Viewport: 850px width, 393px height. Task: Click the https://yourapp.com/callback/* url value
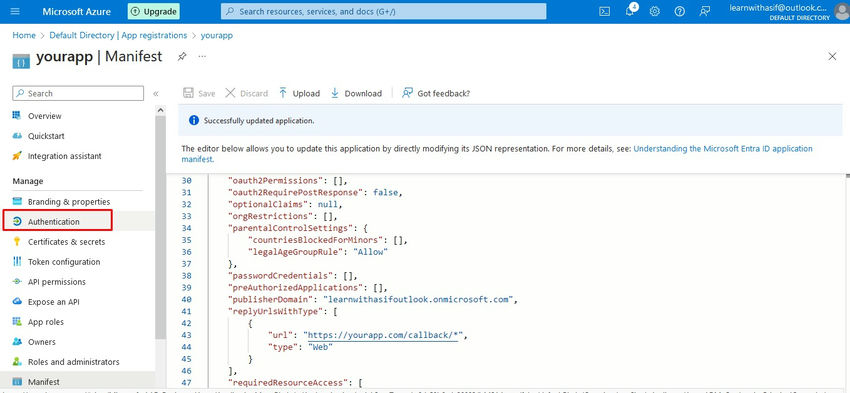(x=382, y=335)
